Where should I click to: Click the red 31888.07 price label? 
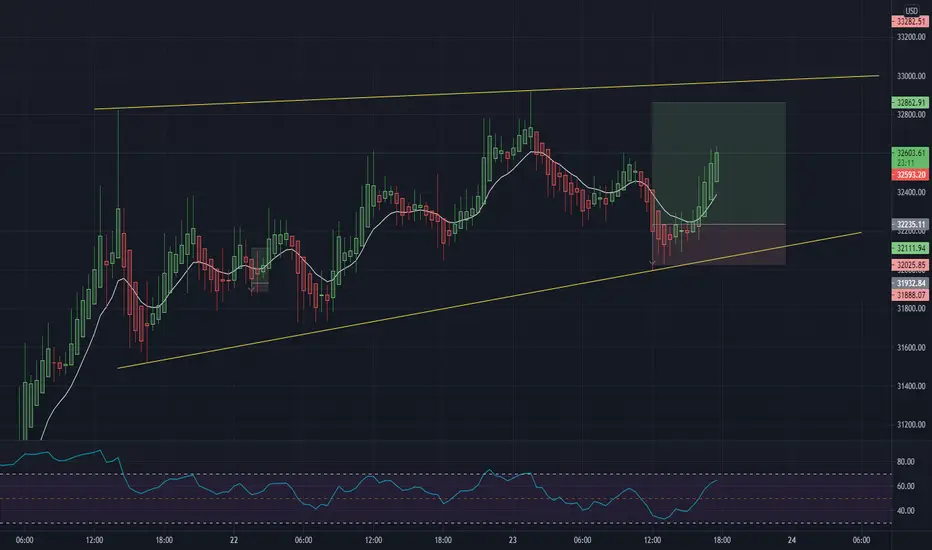point(909,295)
